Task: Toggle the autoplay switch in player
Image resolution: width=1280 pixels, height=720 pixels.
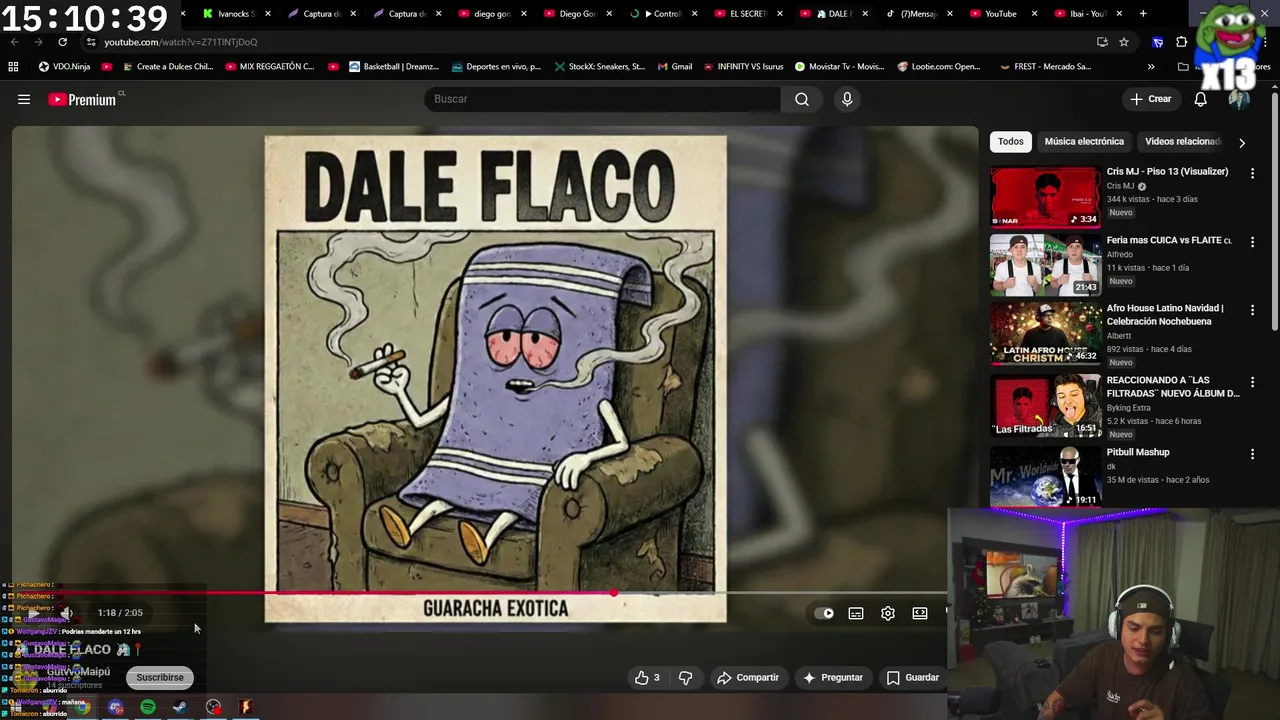Action: pos(824,613)
